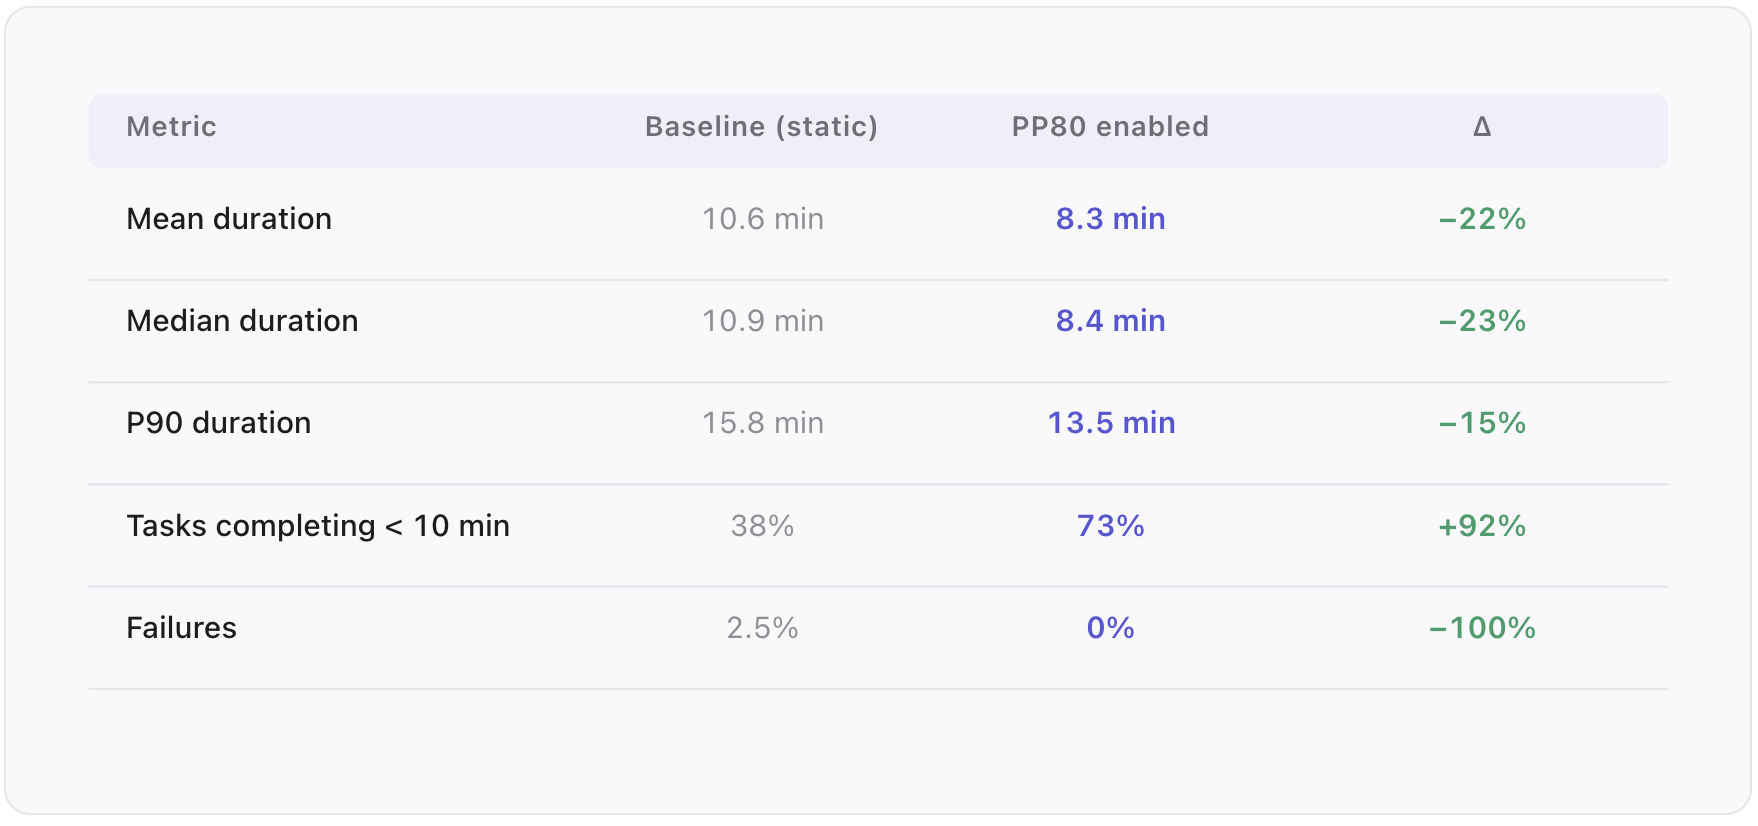Click the 8.4 min PP80 value
The image size is (1758, 826).
(1110, 321)
